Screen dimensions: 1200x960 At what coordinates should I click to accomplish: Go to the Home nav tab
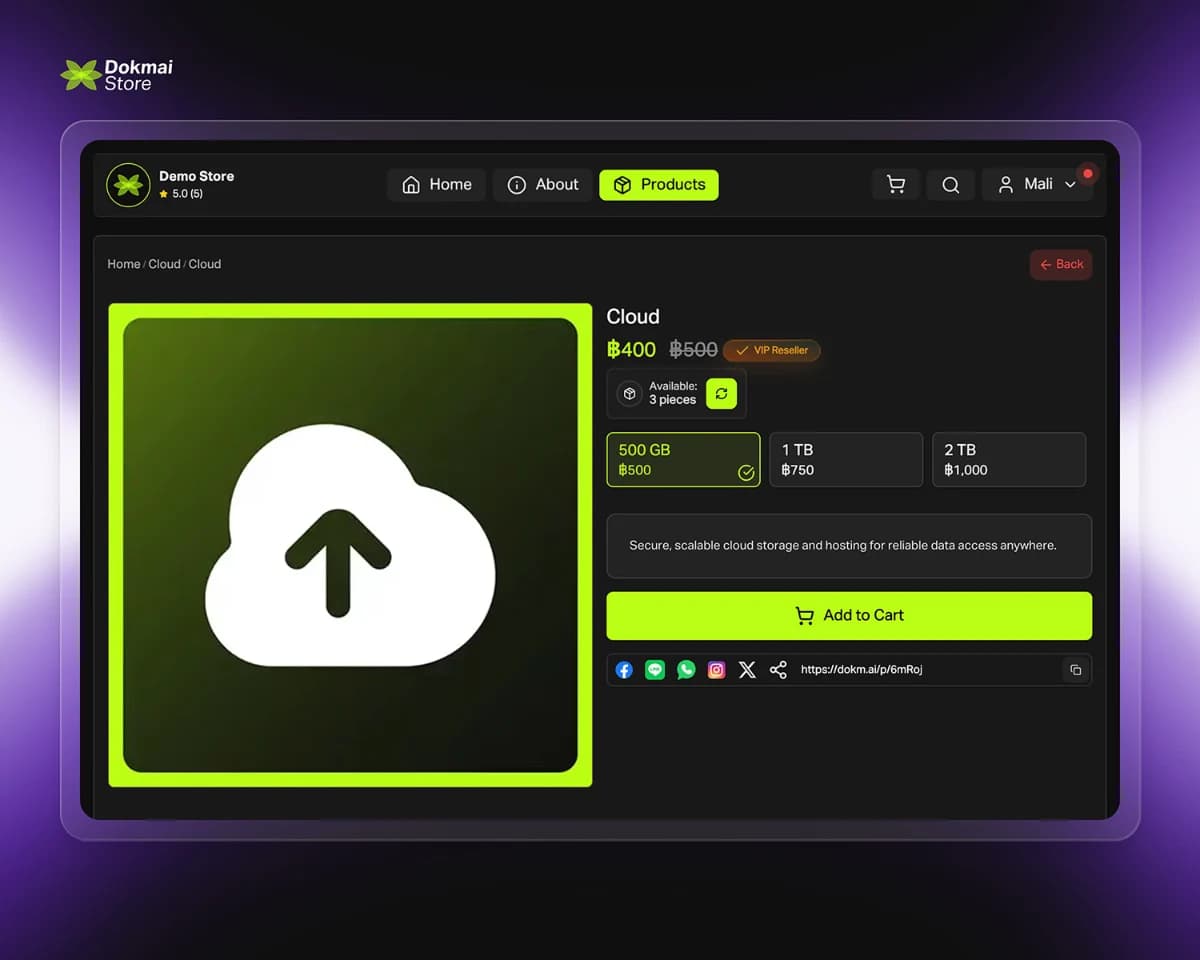point(437,185)
